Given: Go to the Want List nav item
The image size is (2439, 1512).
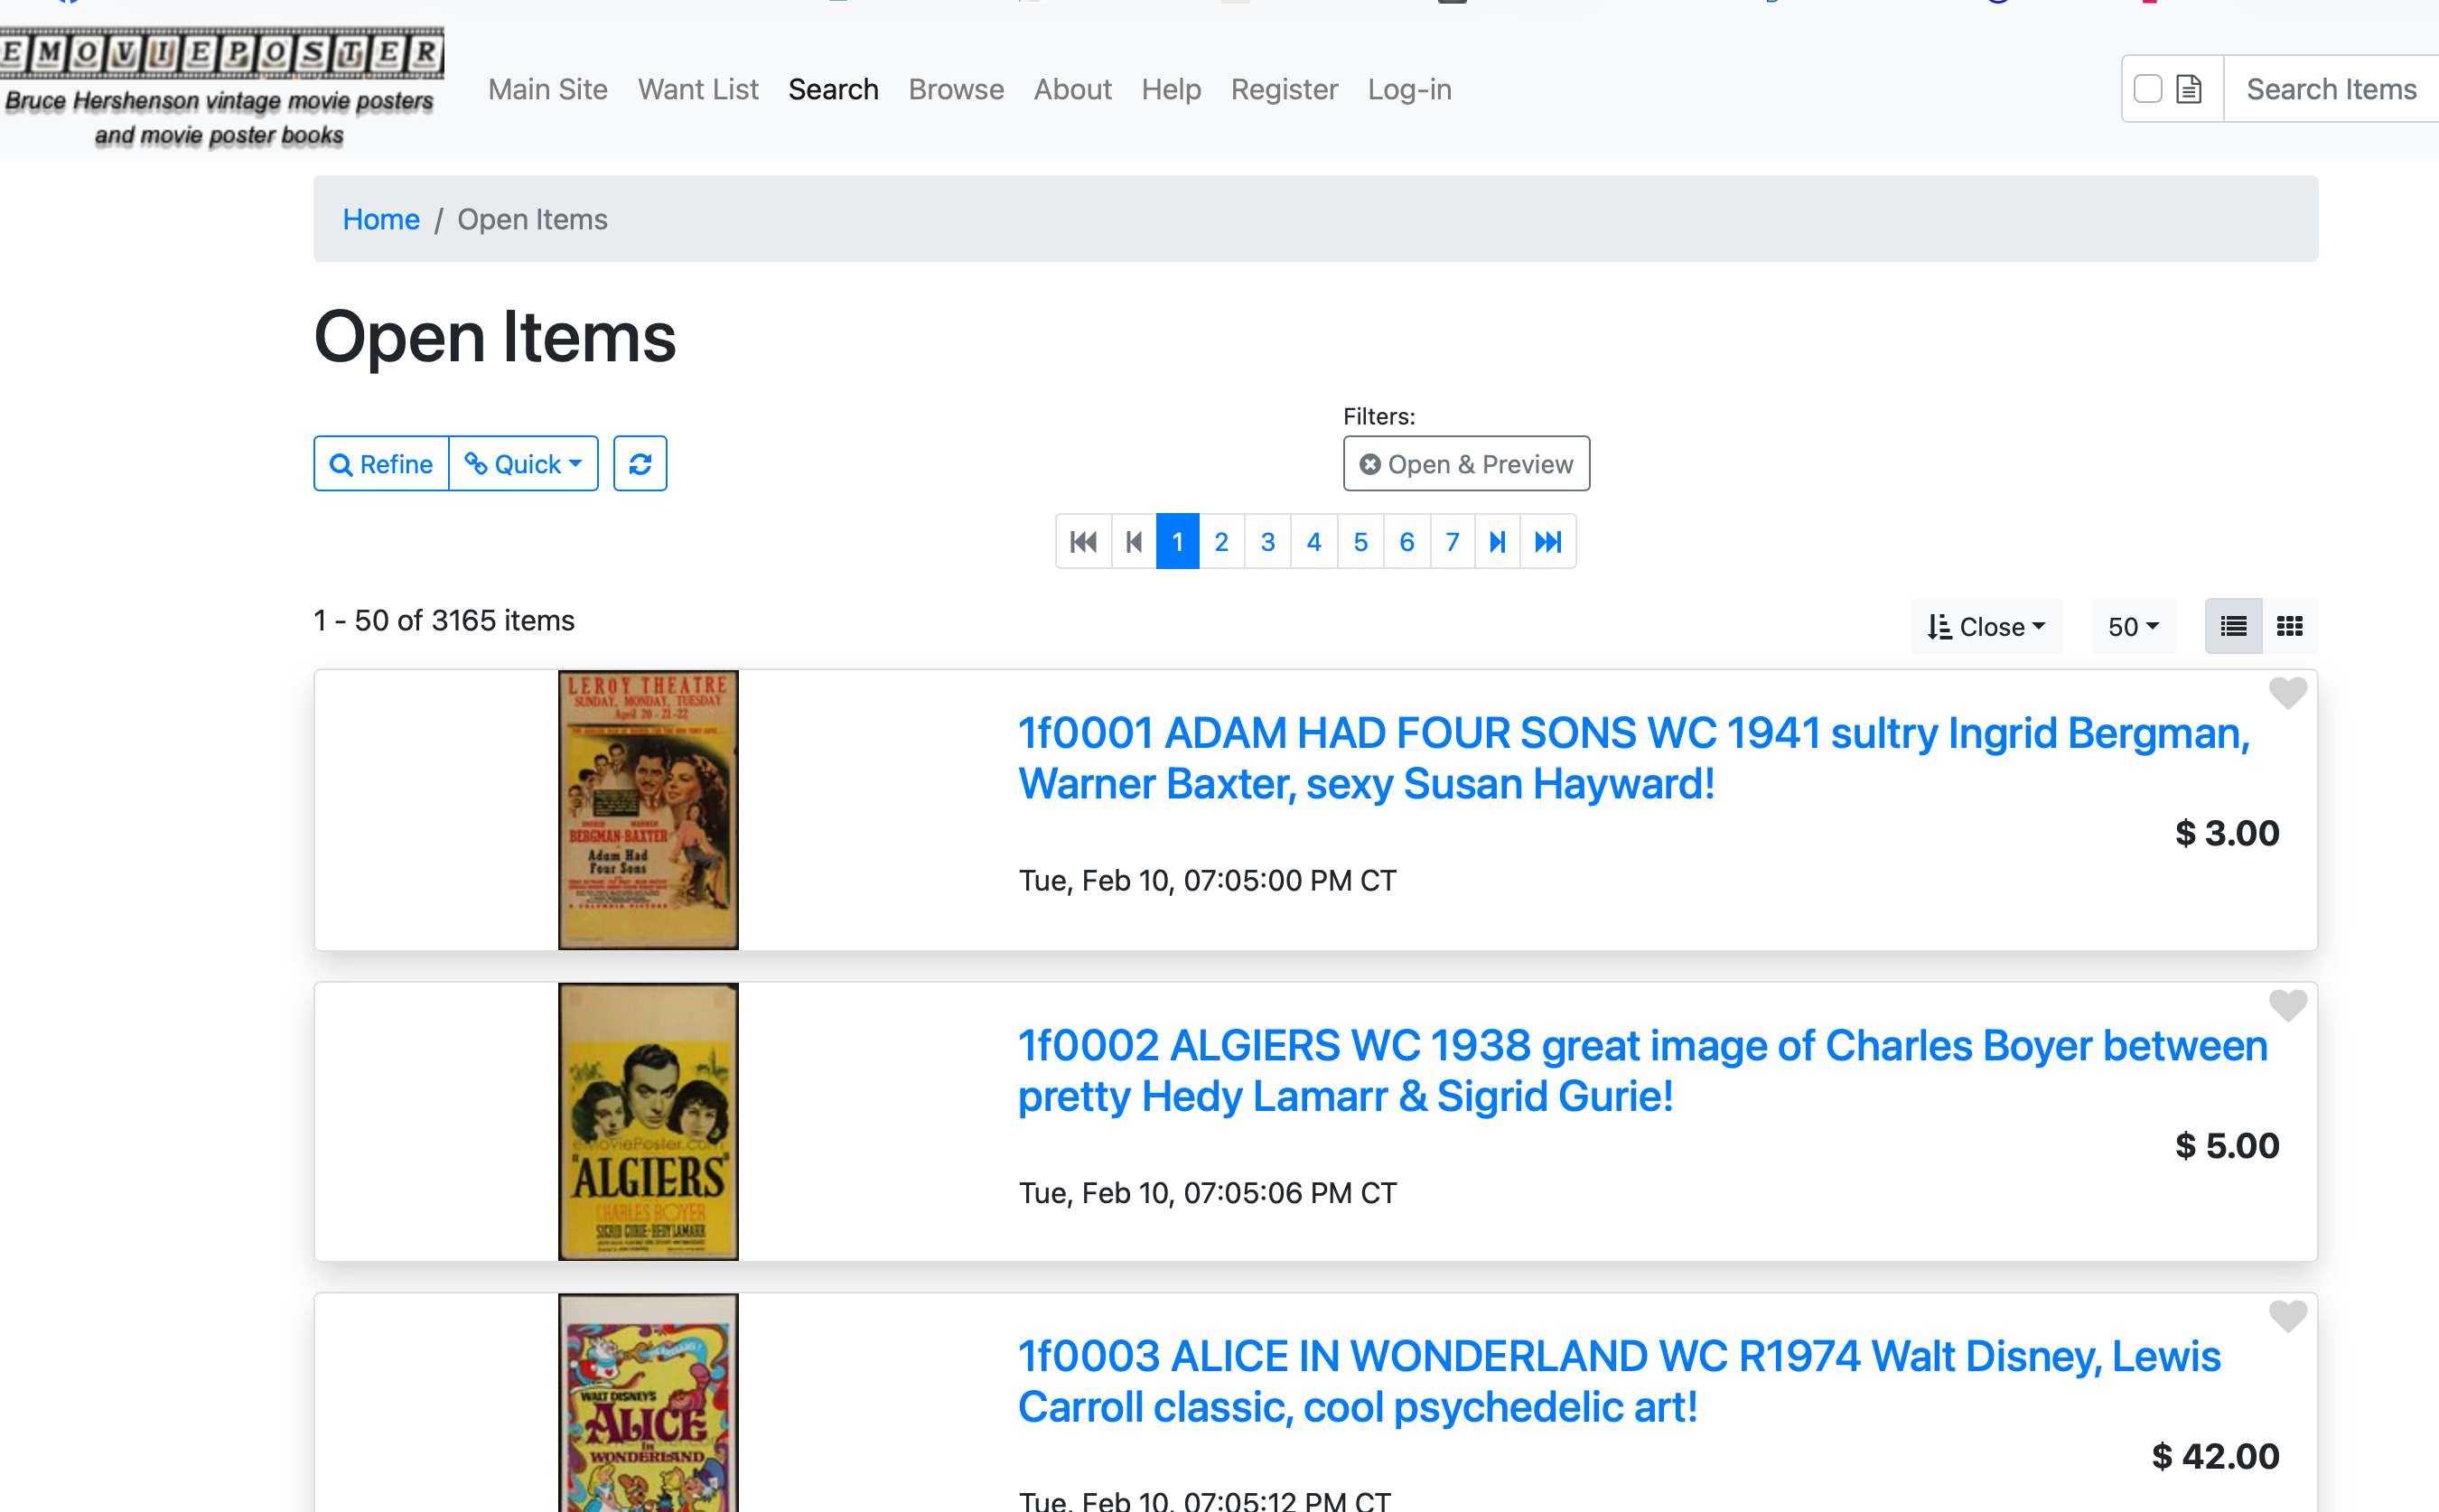Looking at the screenshot, I should 698,89.
